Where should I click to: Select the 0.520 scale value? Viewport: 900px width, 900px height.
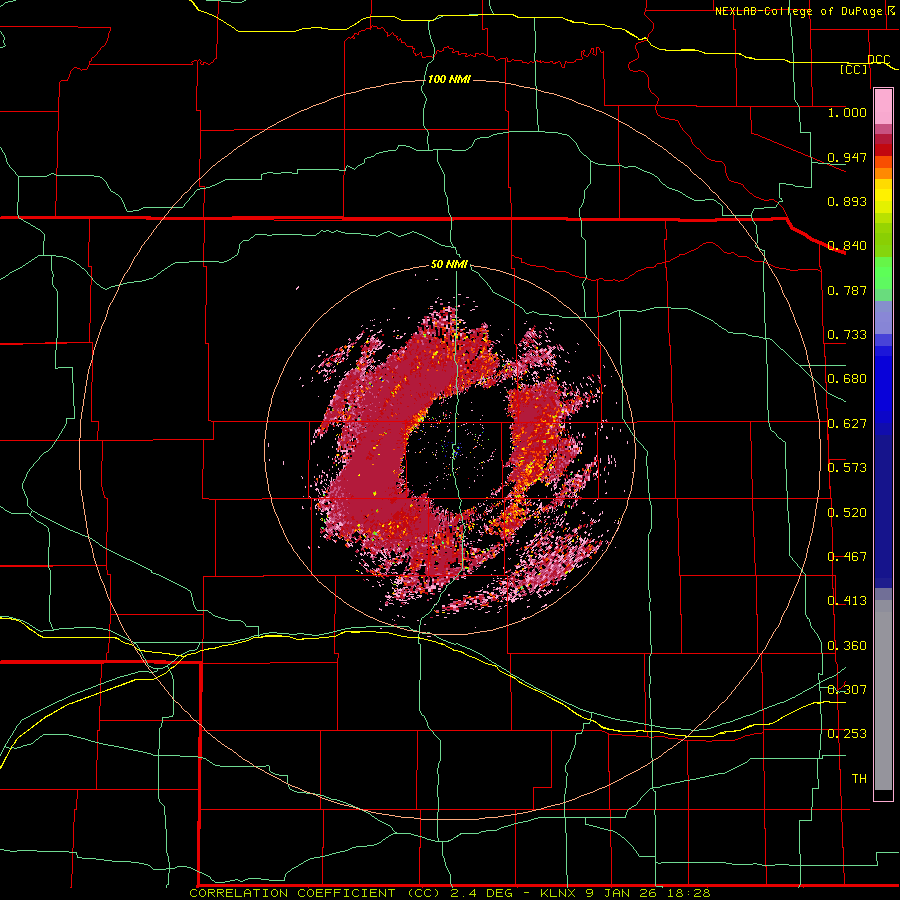[x=847, y=513]
